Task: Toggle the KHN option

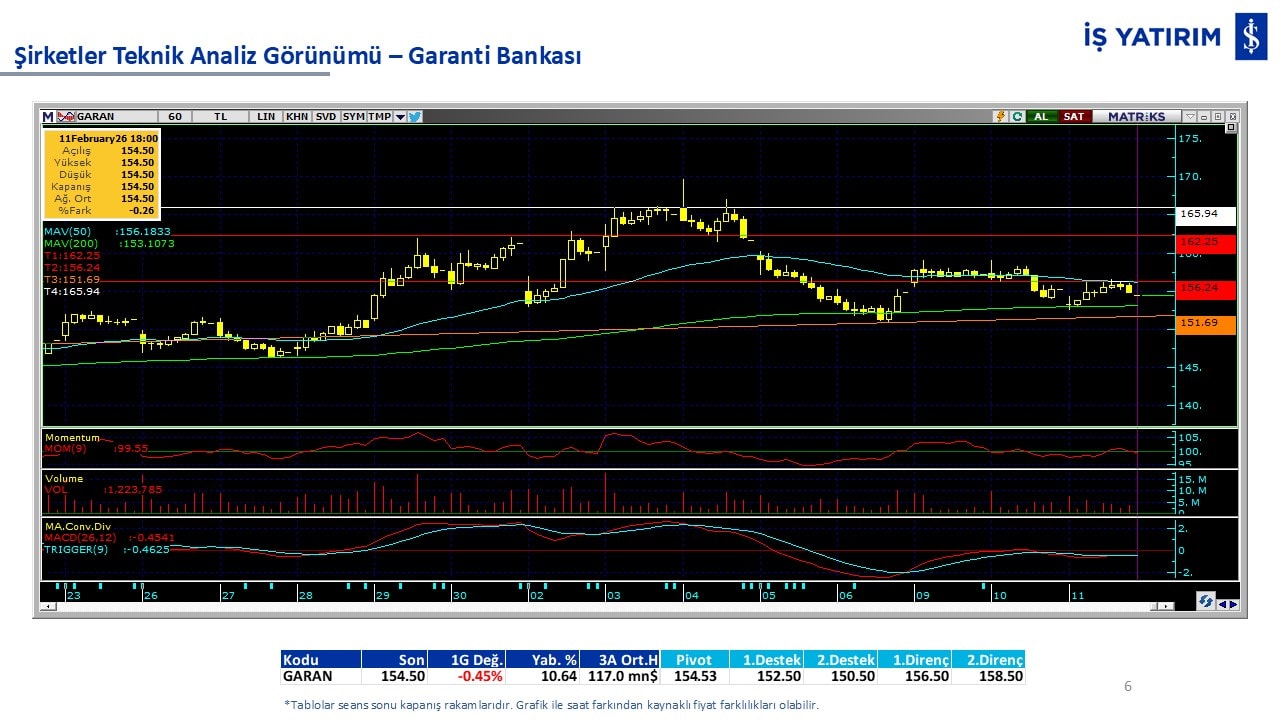Action: pos(297,117)
